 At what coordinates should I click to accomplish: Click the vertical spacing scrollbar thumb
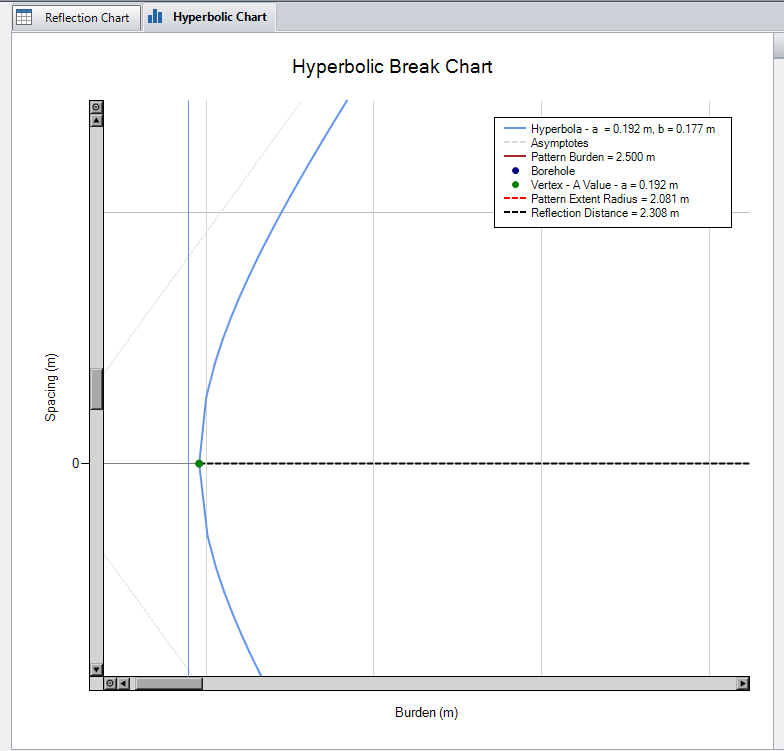pyautogui.click(x=96, y=389)
